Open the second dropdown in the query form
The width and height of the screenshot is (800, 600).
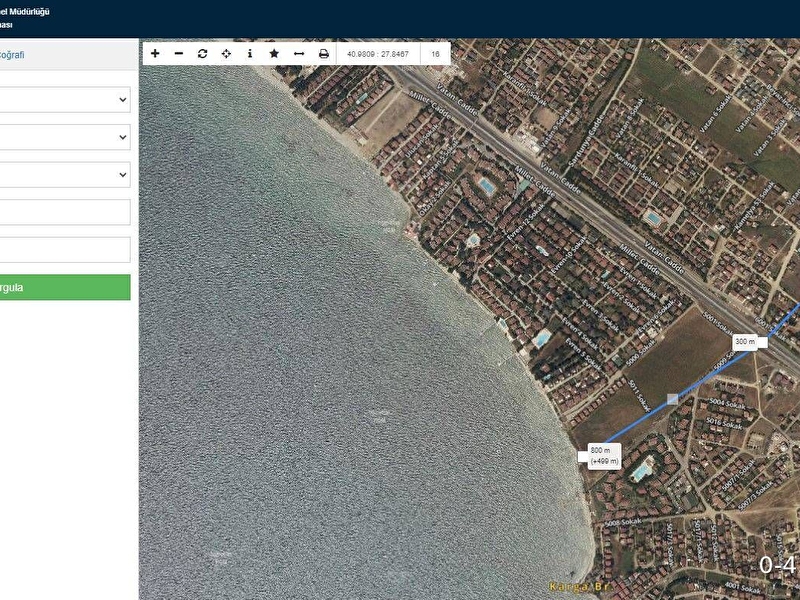click(x=64, y=137)
